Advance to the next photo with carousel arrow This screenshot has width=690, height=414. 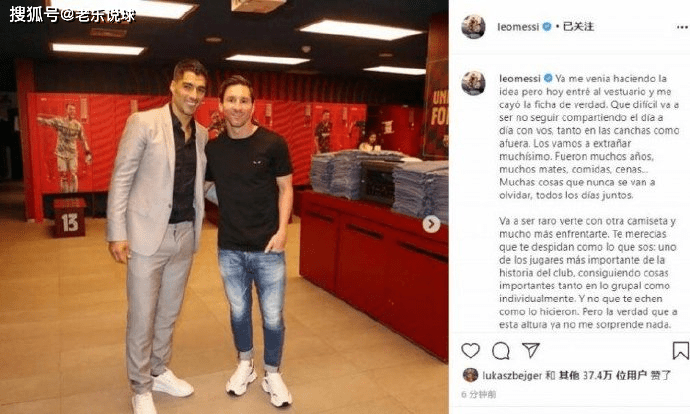[431, 224]
